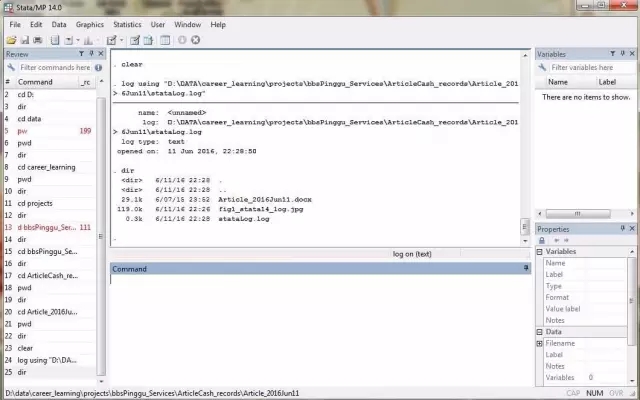Click the Command column header in Review
The width and height of the screenshot is (640, 400).
tap(47, 82)
